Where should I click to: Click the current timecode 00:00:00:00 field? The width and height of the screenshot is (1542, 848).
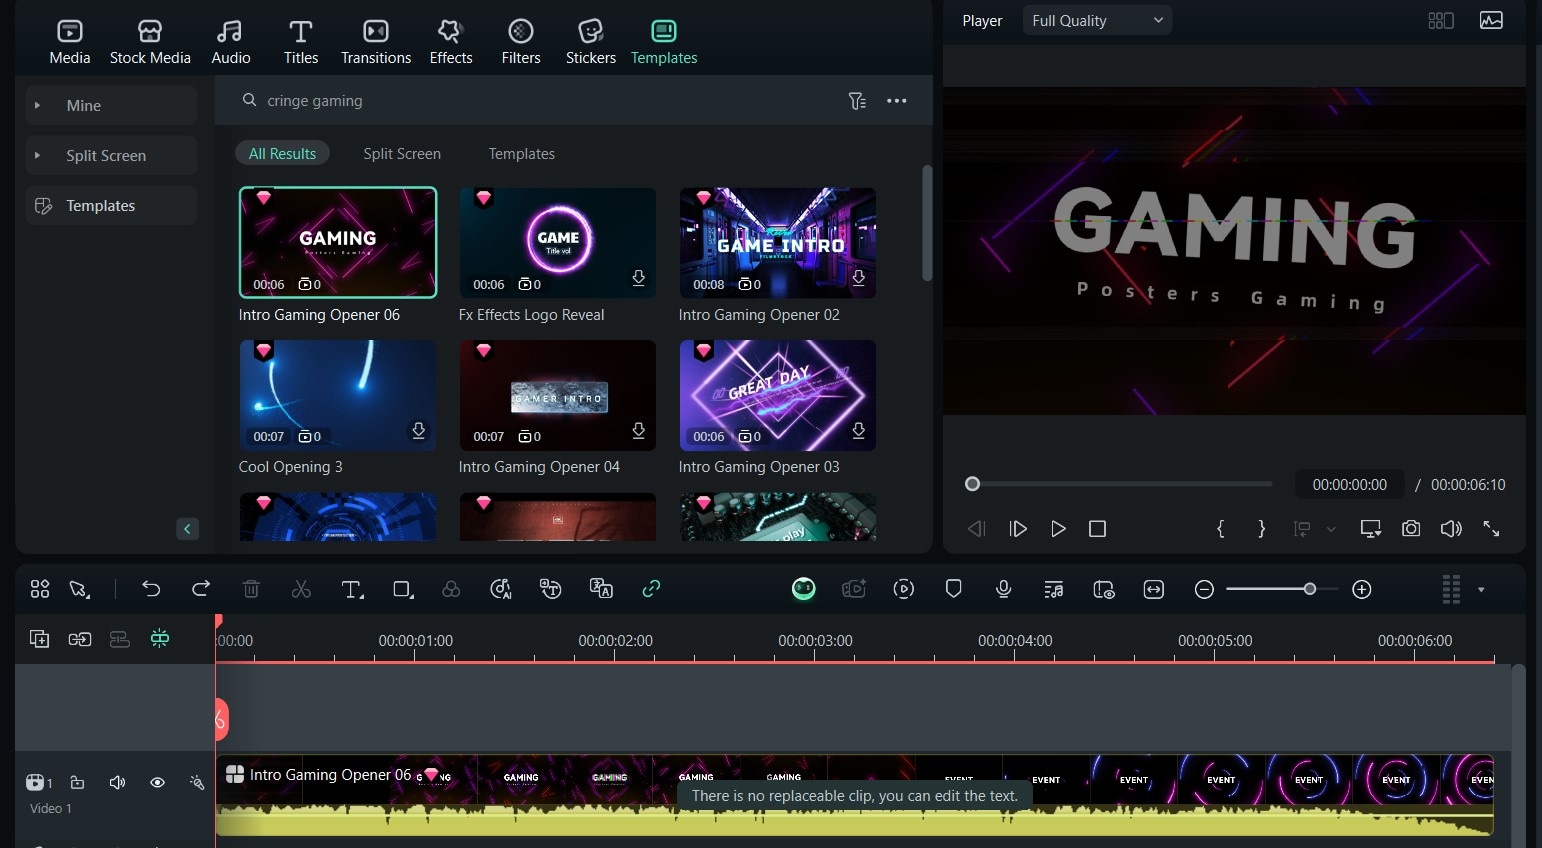click(1349, 484)
